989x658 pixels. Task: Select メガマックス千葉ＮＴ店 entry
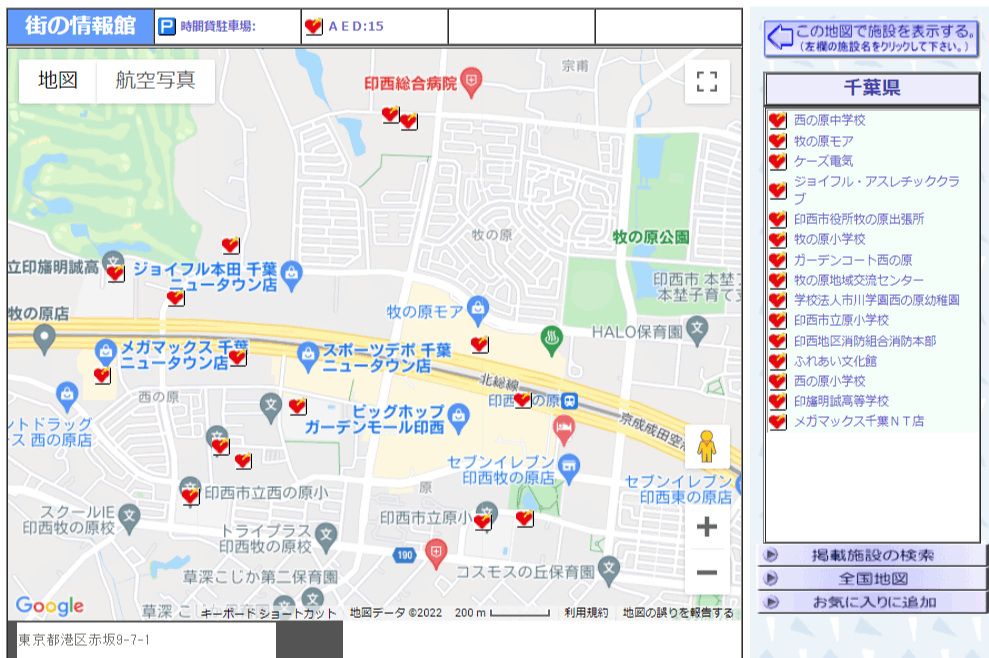point(858,421)
